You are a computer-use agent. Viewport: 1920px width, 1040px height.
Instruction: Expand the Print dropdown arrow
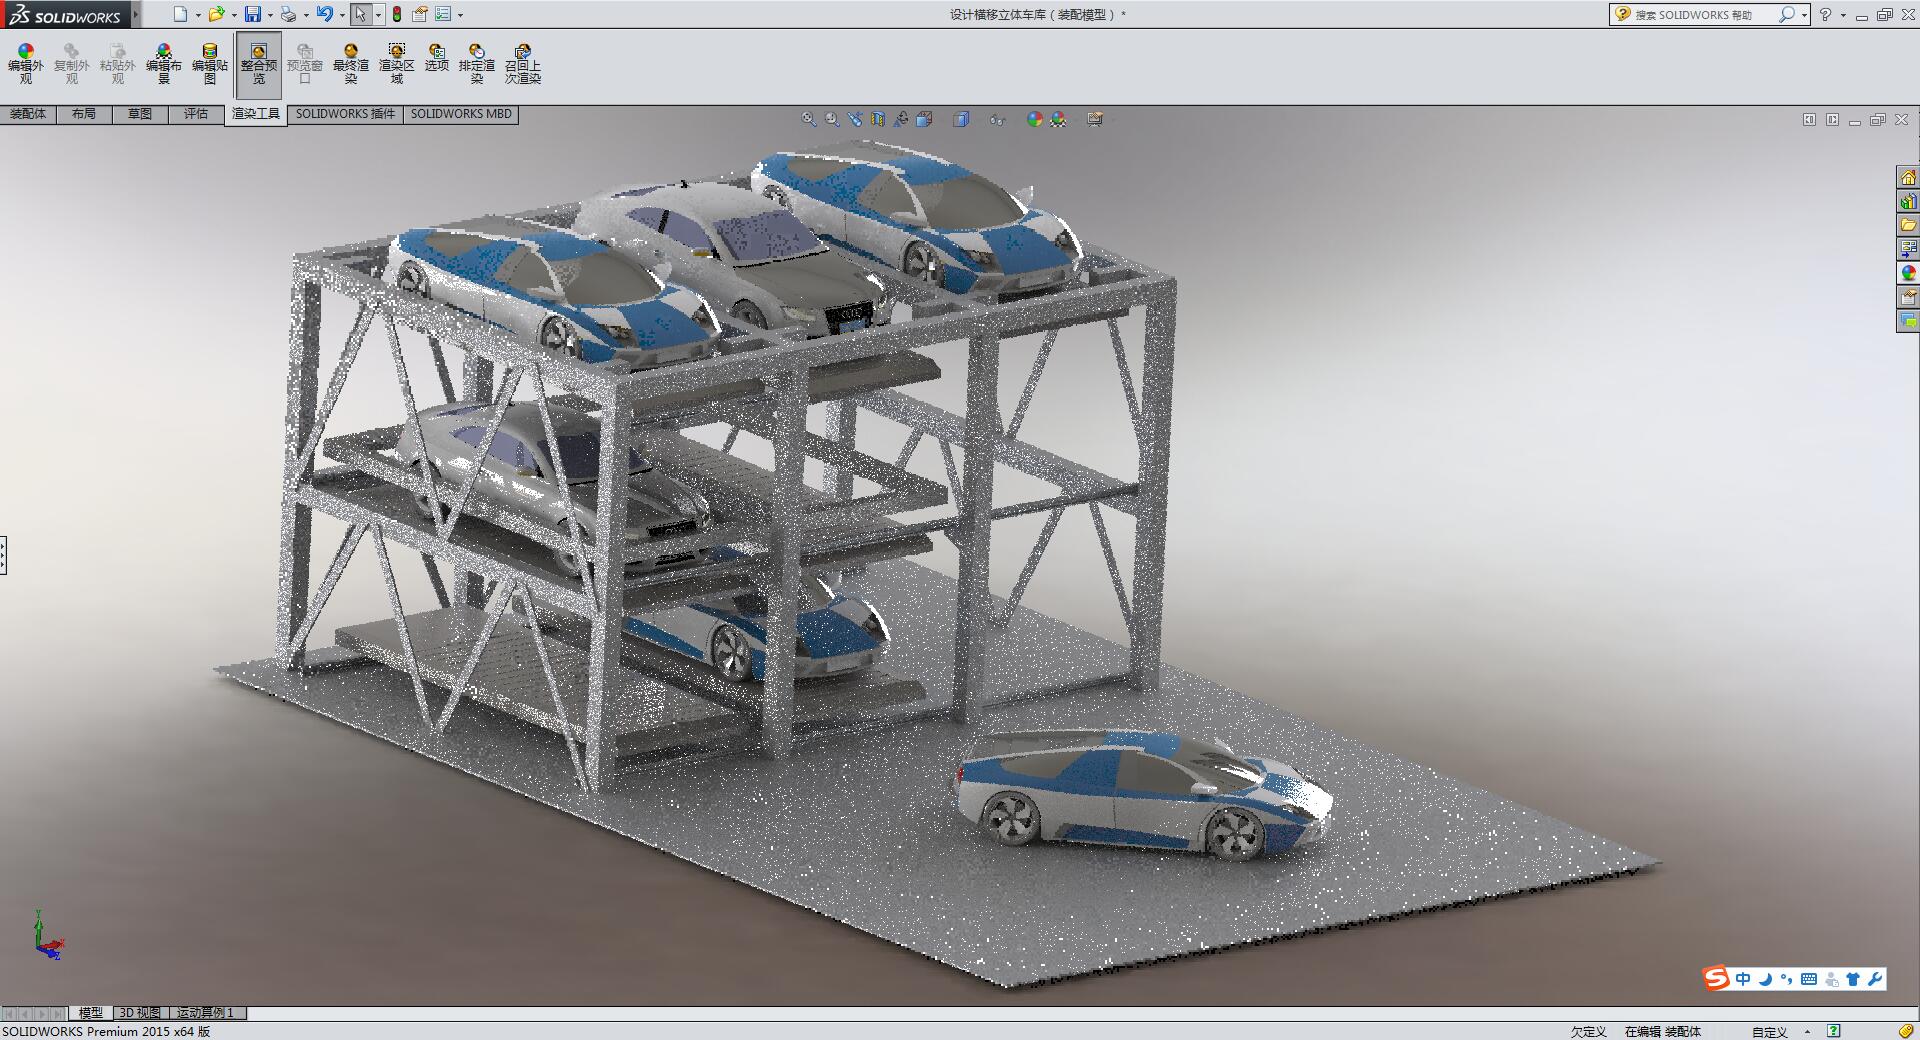[x=306, y=15]
